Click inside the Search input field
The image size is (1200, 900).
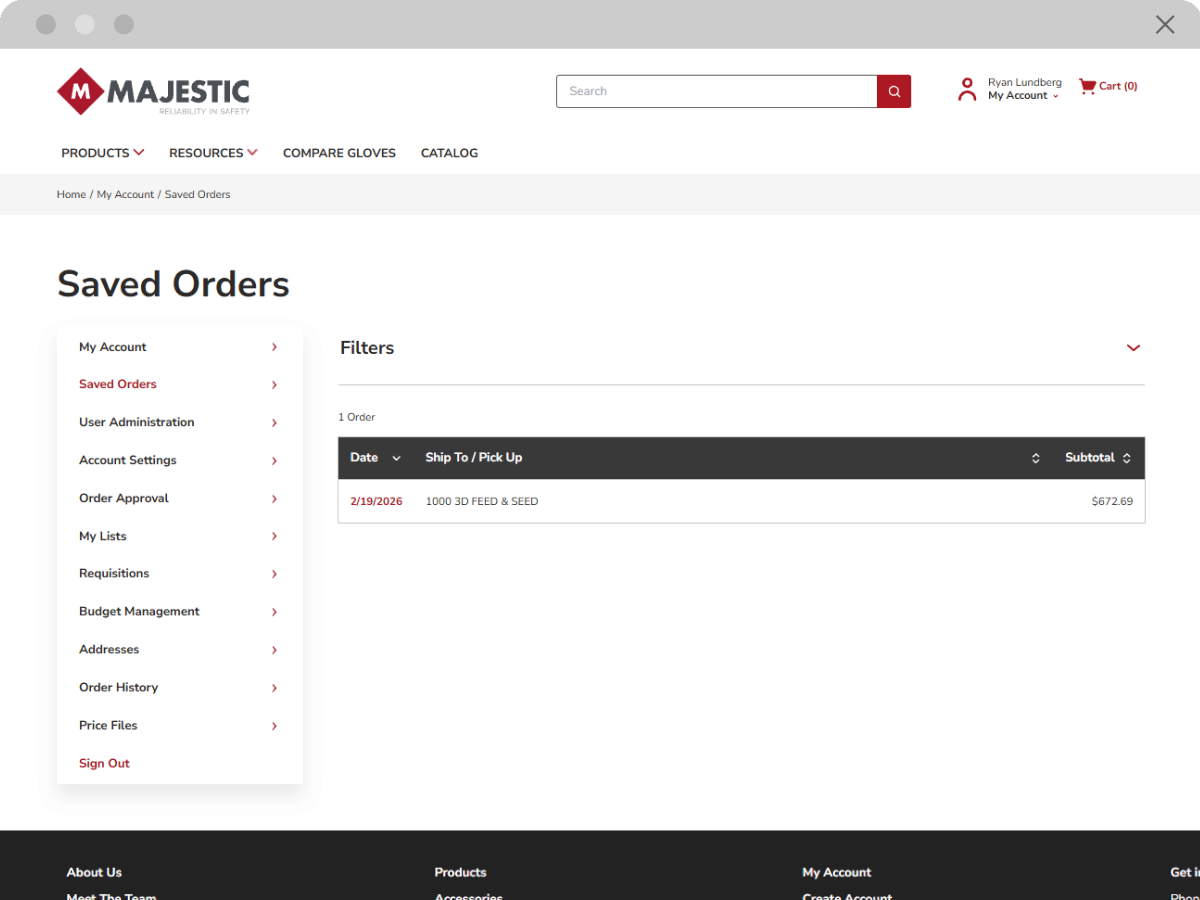coord(716,91)
